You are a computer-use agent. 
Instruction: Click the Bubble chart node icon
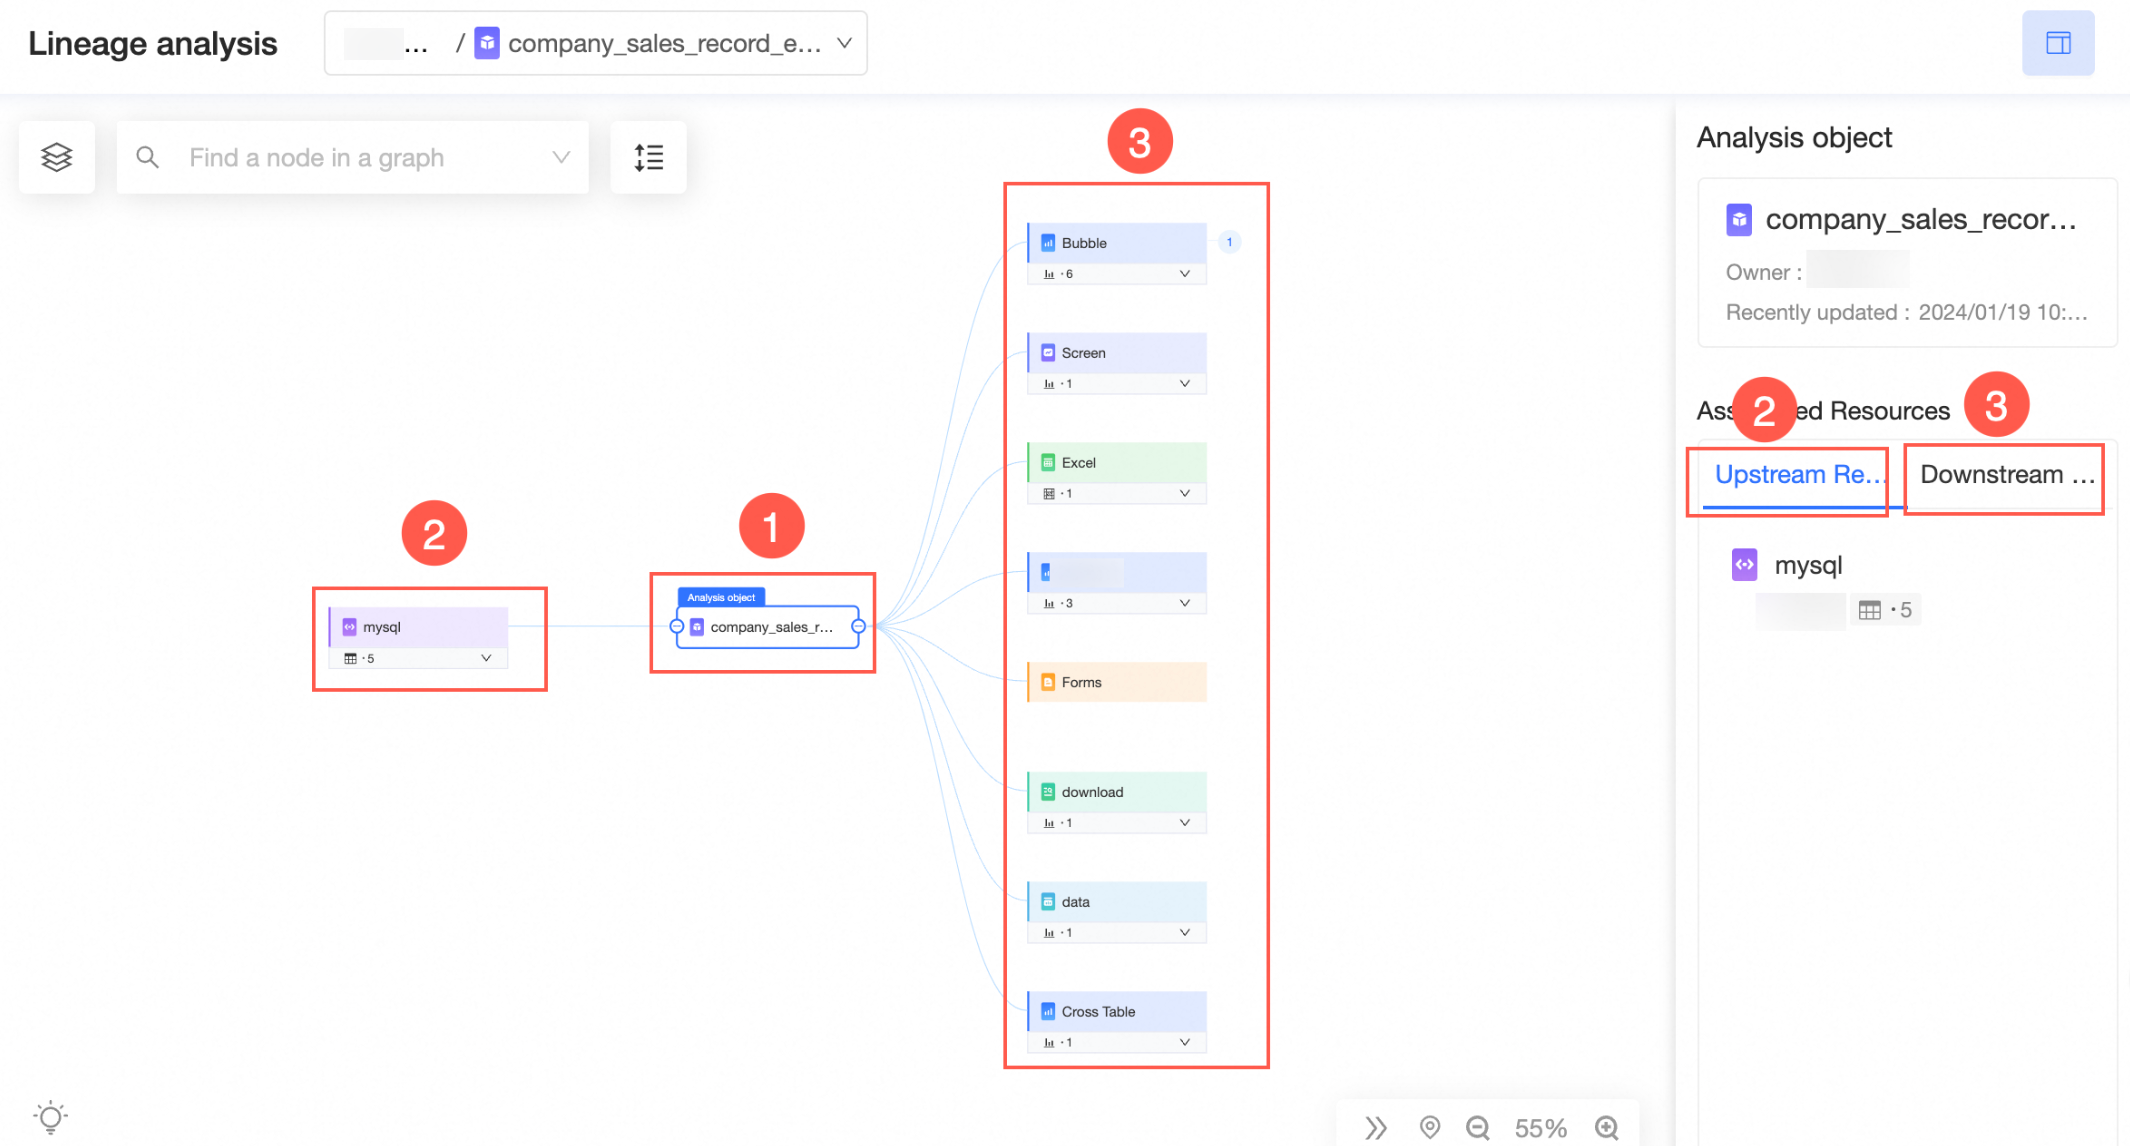pos(1048,243)
